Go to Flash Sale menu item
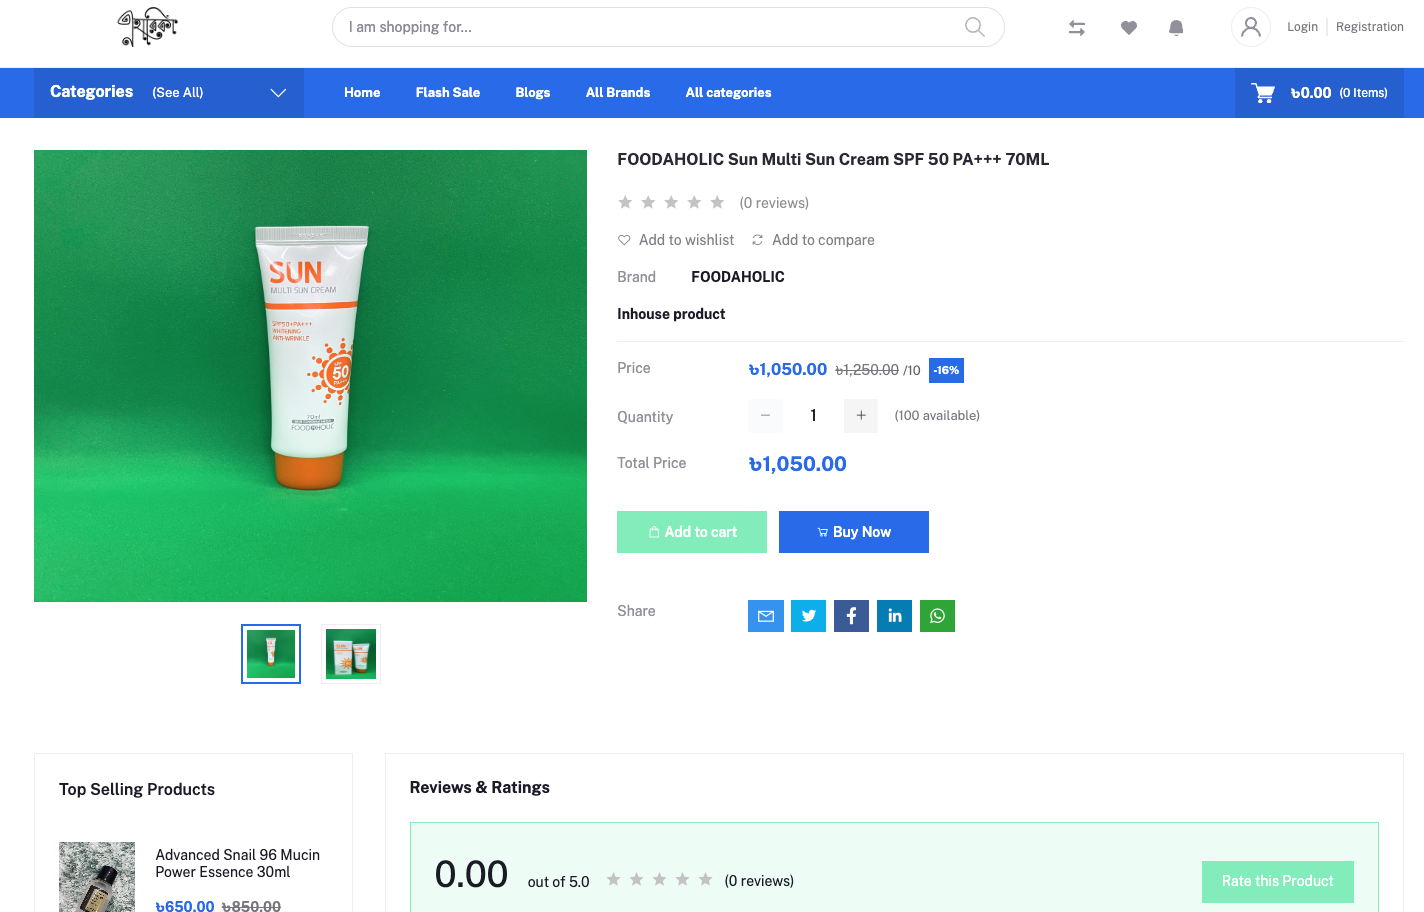The width and height of the screenshot is (1424, 912). (x=447, y=93)
